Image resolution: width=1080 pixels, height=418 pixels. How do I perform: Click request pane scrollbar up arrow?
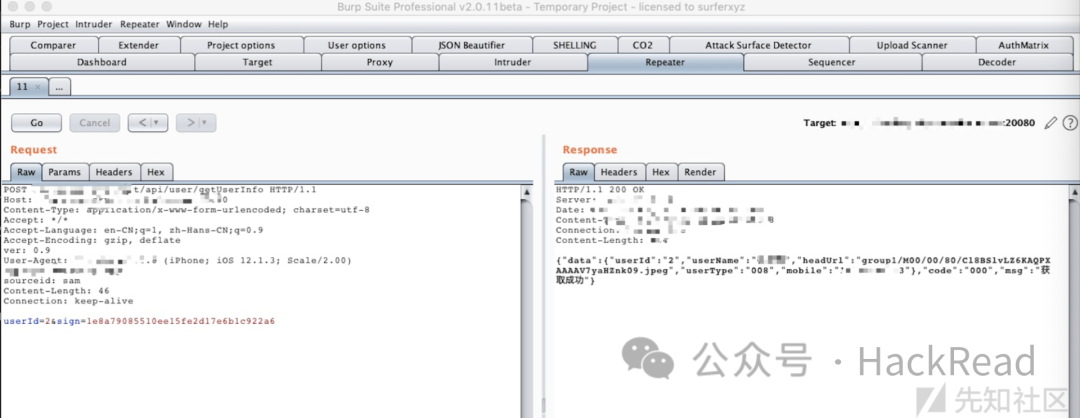pos(528,191)
